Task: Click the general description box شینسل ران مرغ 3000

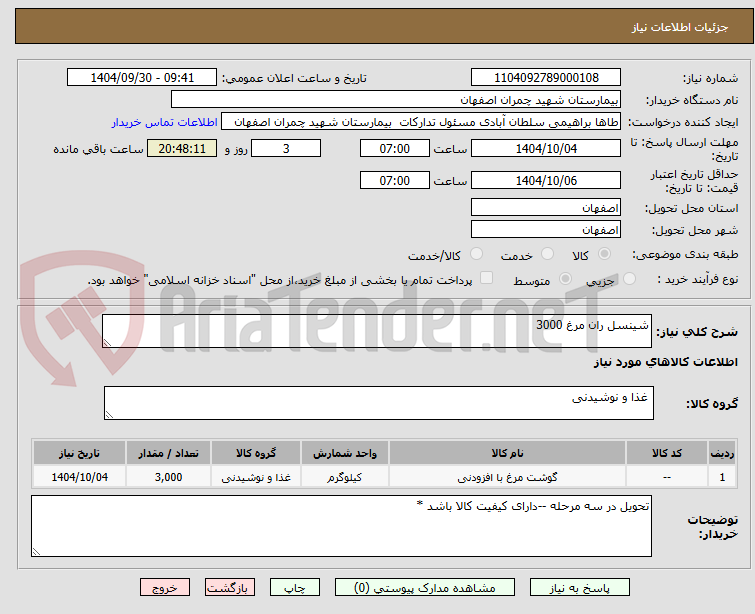Action: [x=377, y=331]
